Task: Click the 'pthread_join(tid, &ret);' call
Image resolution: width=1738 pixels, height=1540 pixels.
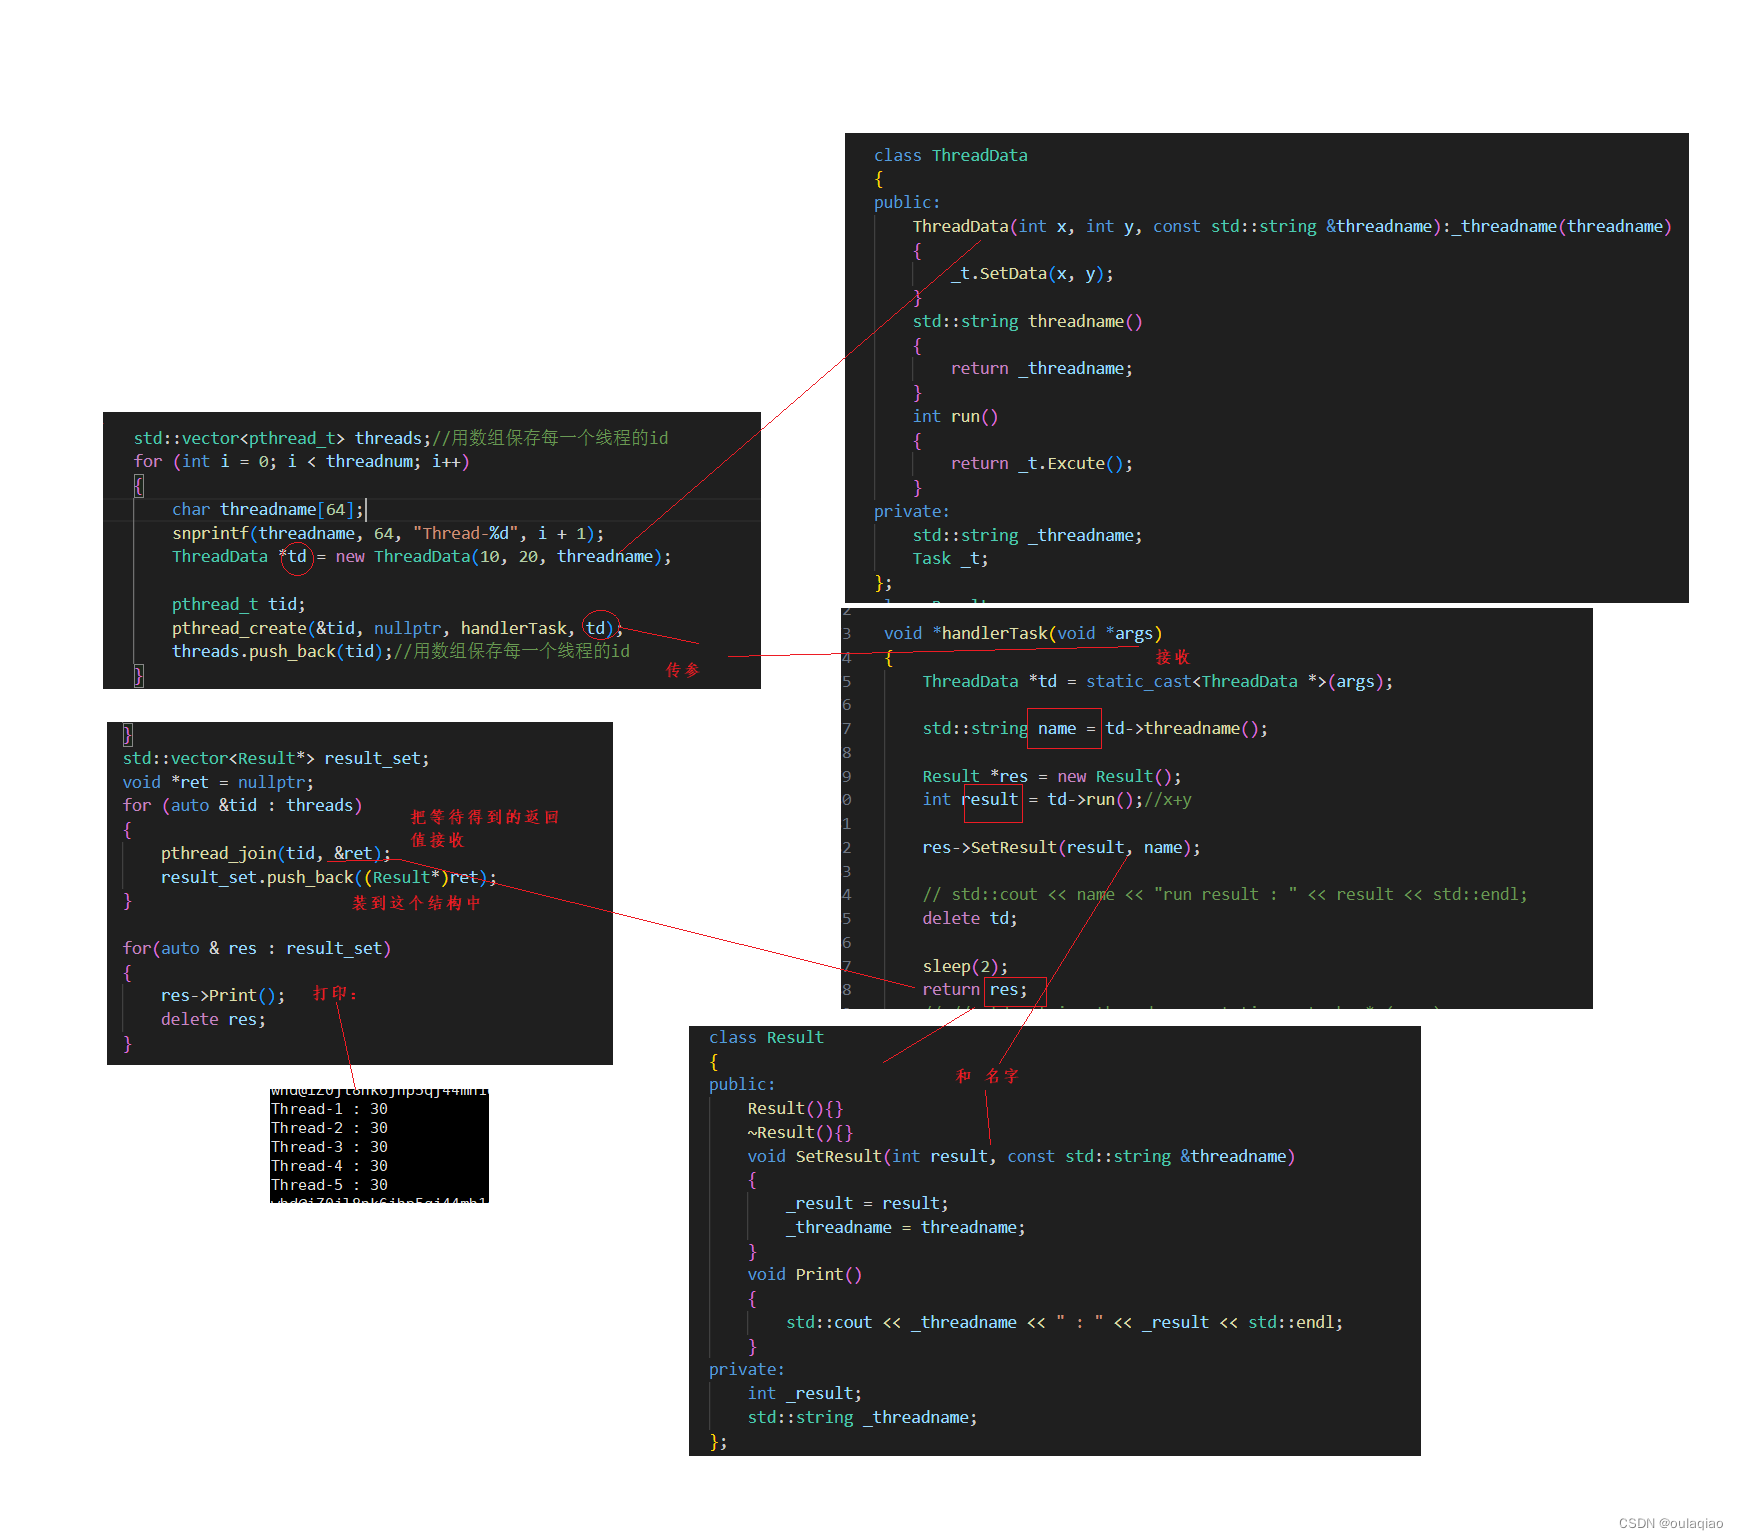Action: click(276, 853)
